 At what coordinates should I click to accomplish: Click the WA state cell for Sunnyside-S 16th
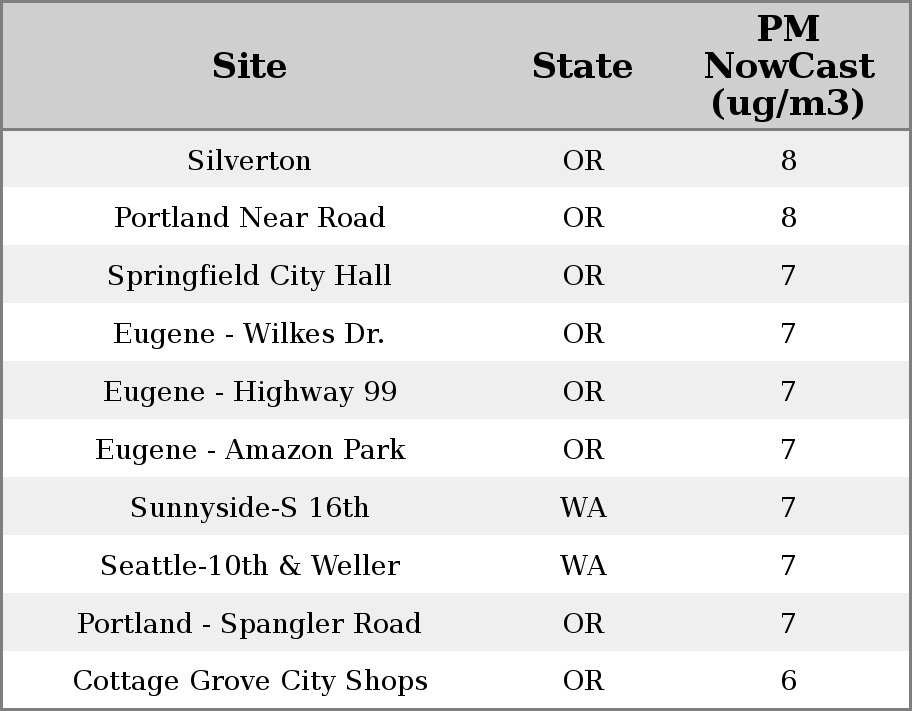583,508
